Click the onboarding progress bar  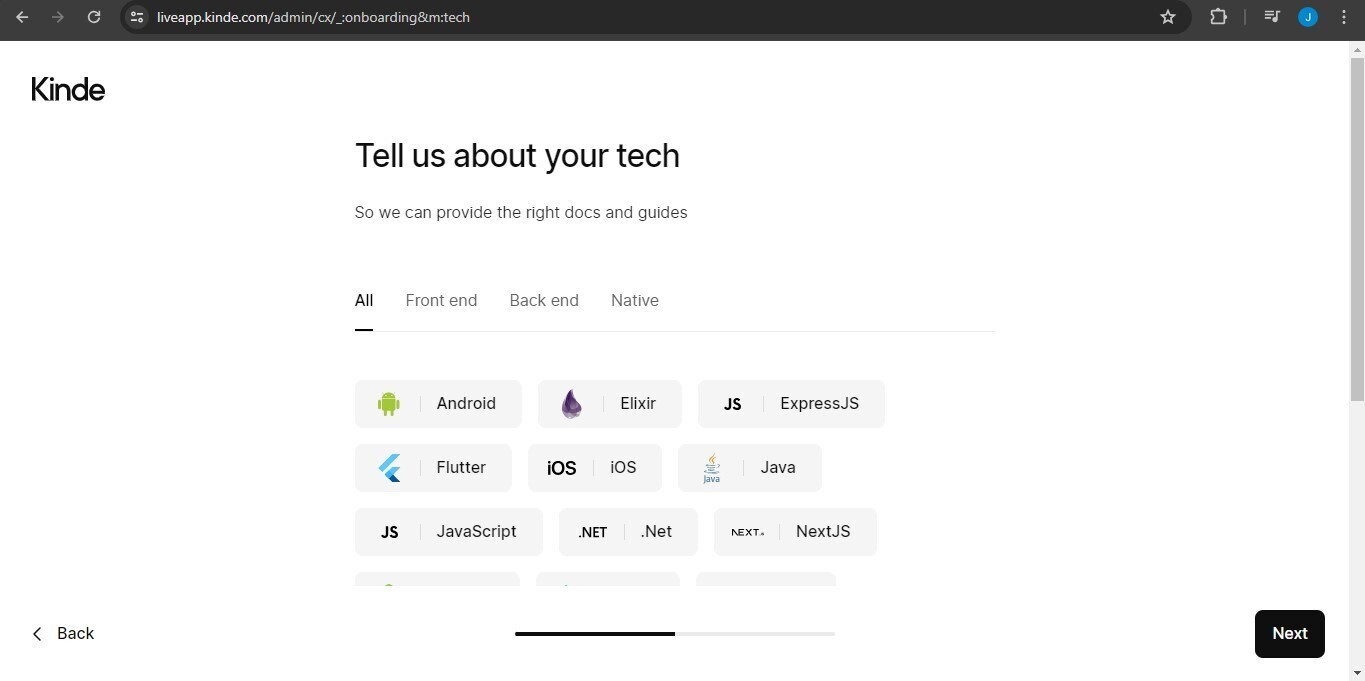pos(675,633)
